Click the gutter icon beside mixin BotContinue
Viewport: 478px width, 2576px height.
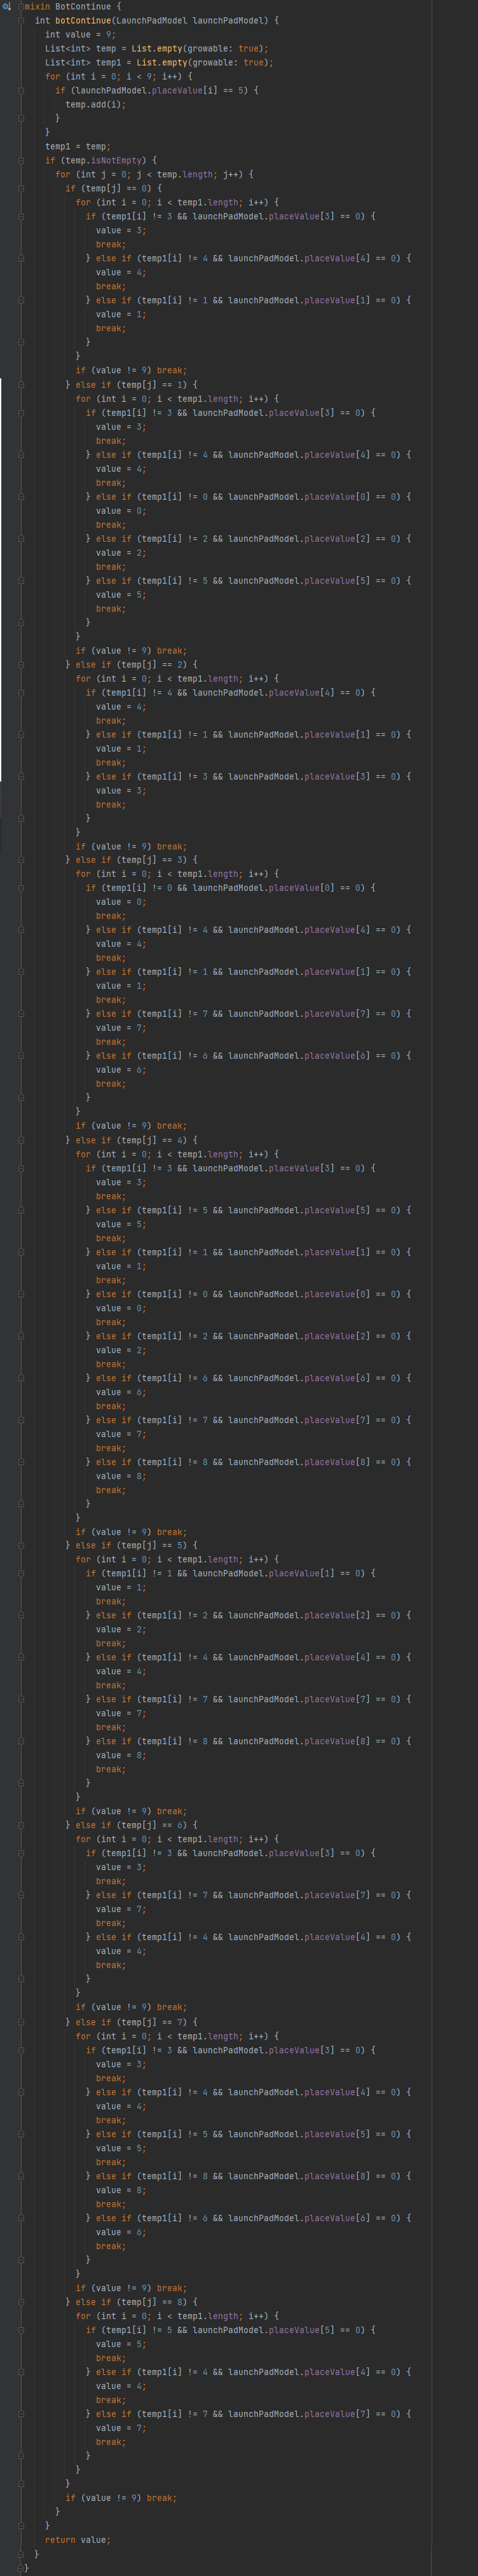[6, 6]
